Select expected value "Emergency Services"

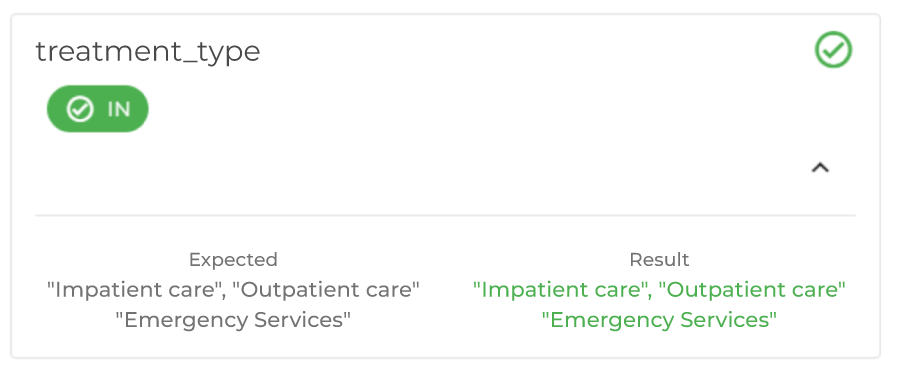click(233, 320)
